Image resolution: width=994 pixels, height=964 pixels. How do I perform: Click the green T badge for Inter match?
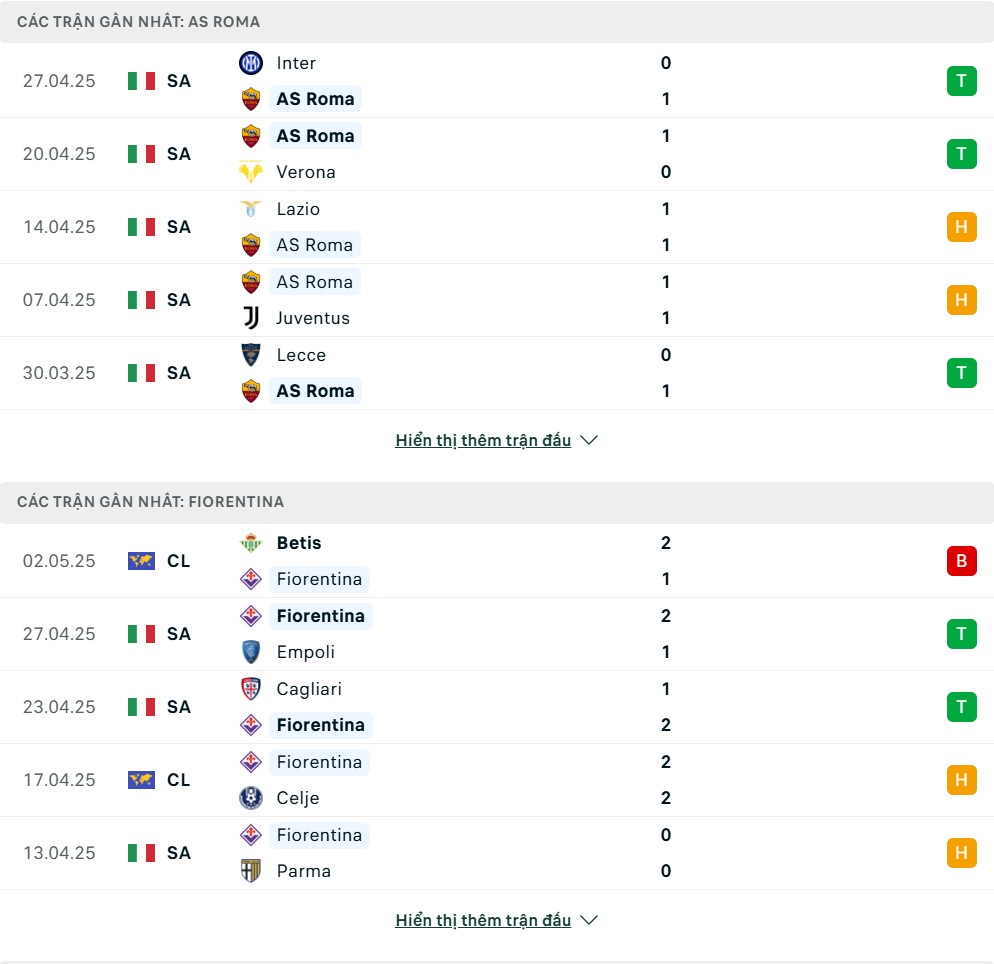(x=961, y=81)
